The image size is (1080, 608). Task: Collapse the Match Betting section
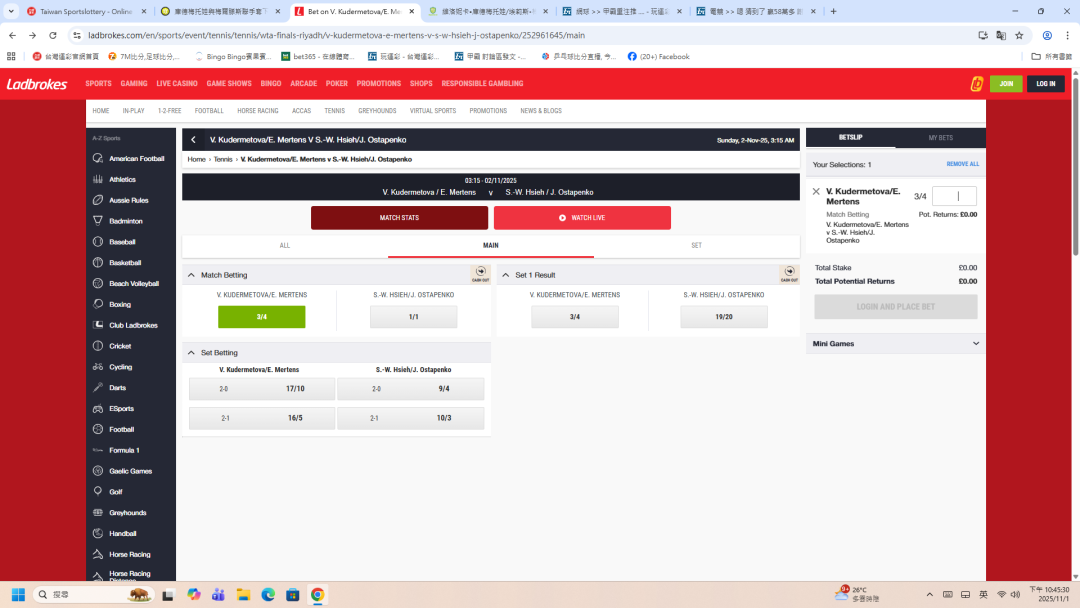tap(191, 275)
